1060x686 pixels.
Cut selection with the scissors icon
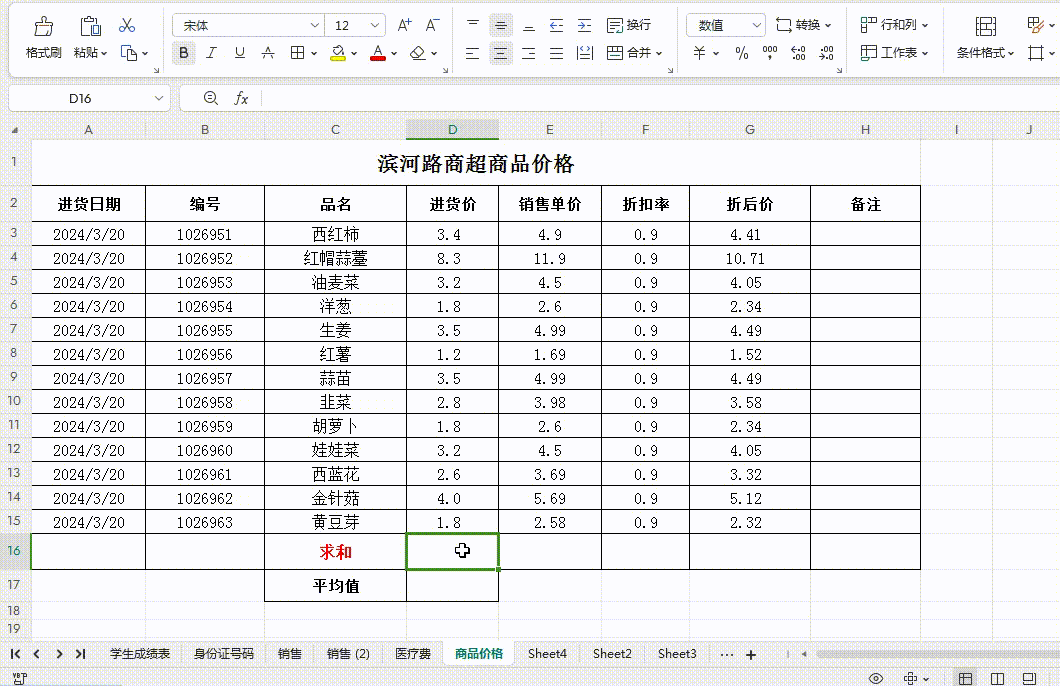click(x=127, y=26)
